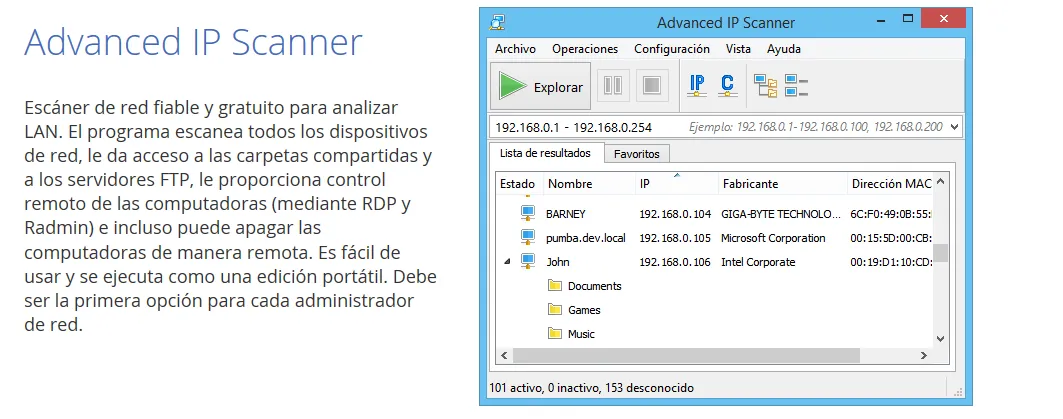Click the expand all tree toolbar icon
The width and height of the screenshot is (1063, 419).
(766, 86)
